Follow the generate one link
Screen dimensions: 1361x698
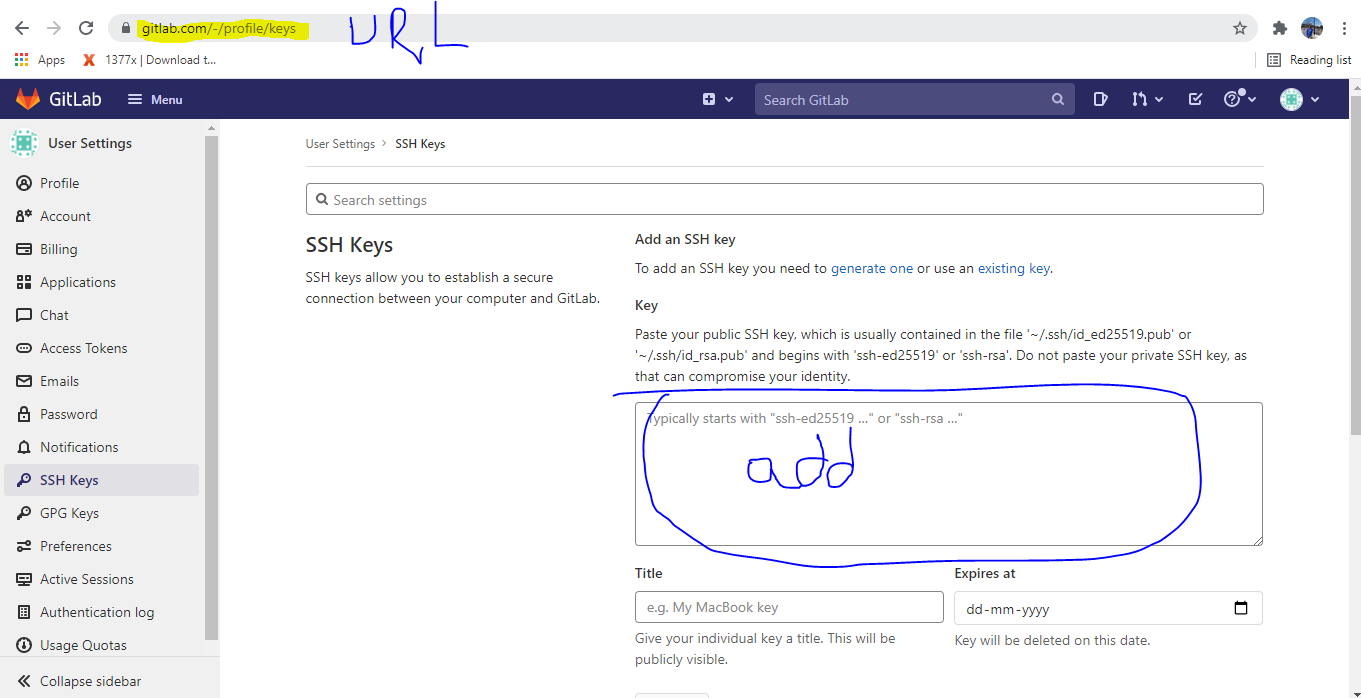click(x=870, y=268)
